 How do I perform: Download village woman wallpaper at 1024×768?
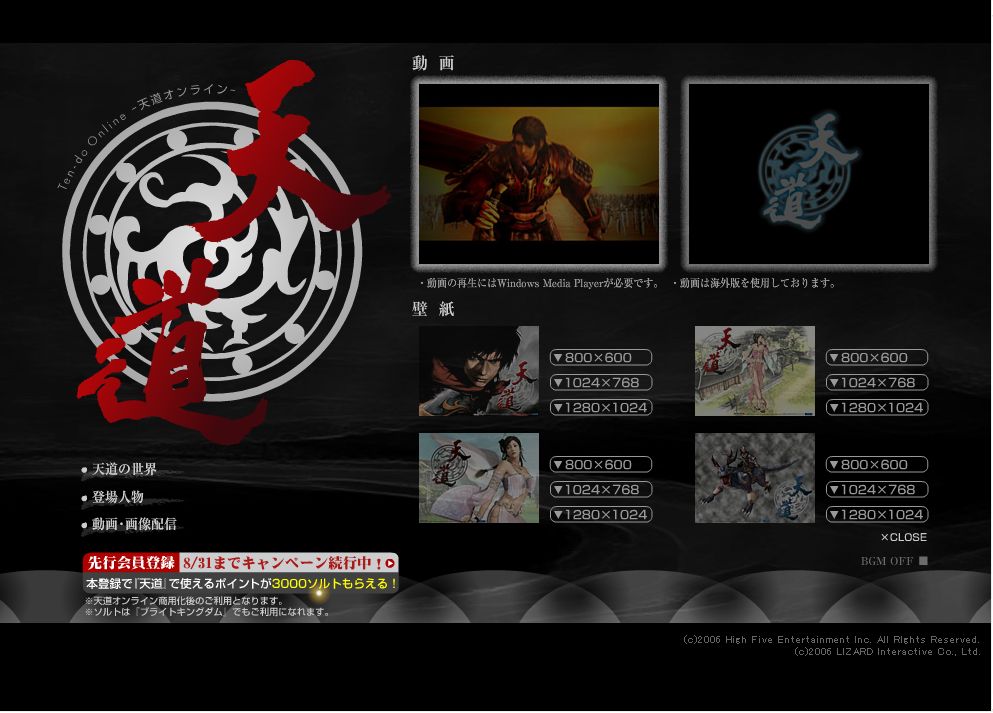[x=877, y=383]
